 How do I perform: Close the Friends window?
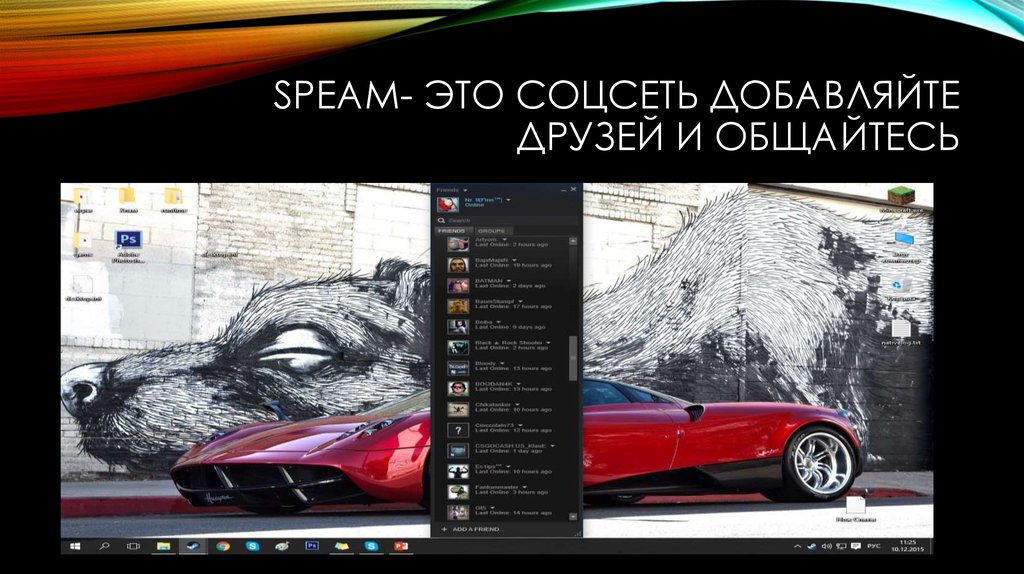point(573,189)
